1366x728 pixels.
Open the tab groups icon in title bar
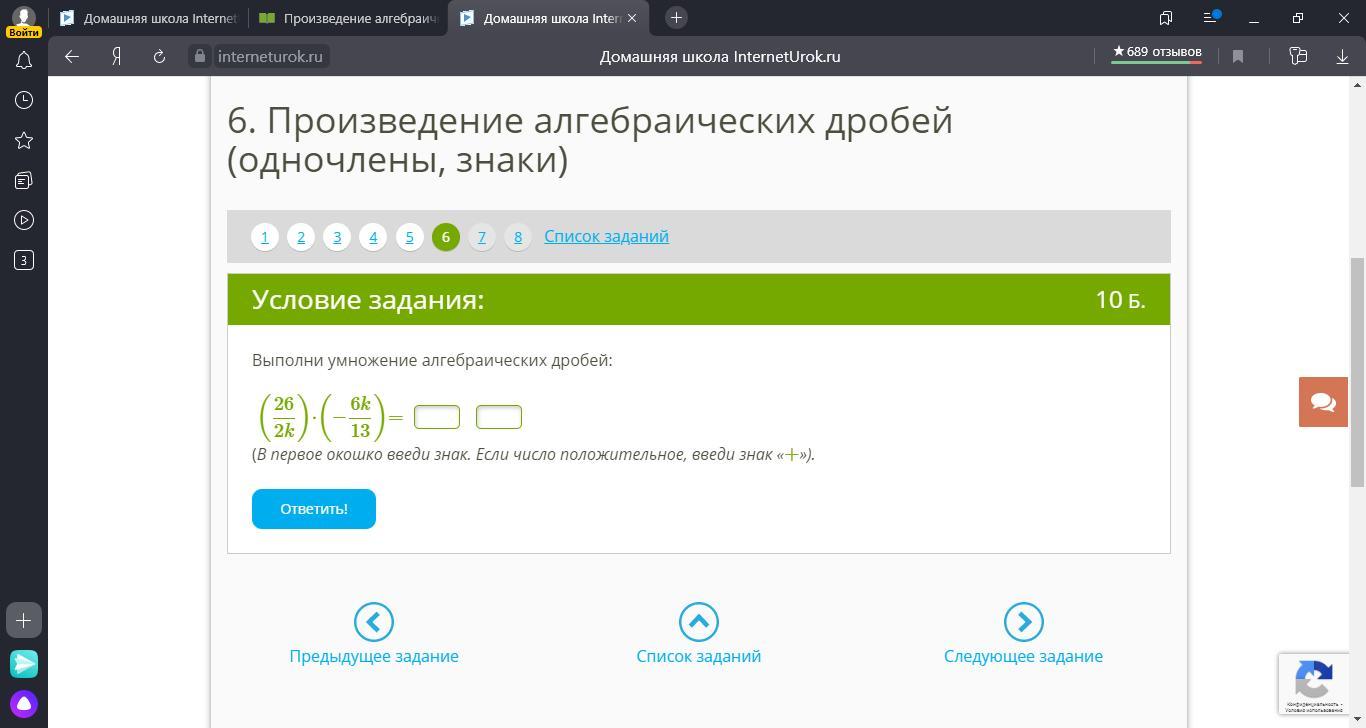click(x=1166, y=18)
